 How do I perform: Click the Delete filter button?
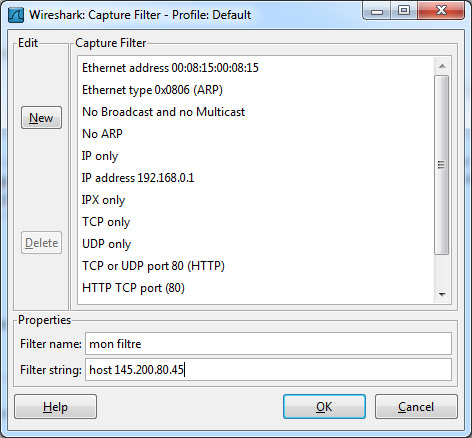tap(41, 243)
